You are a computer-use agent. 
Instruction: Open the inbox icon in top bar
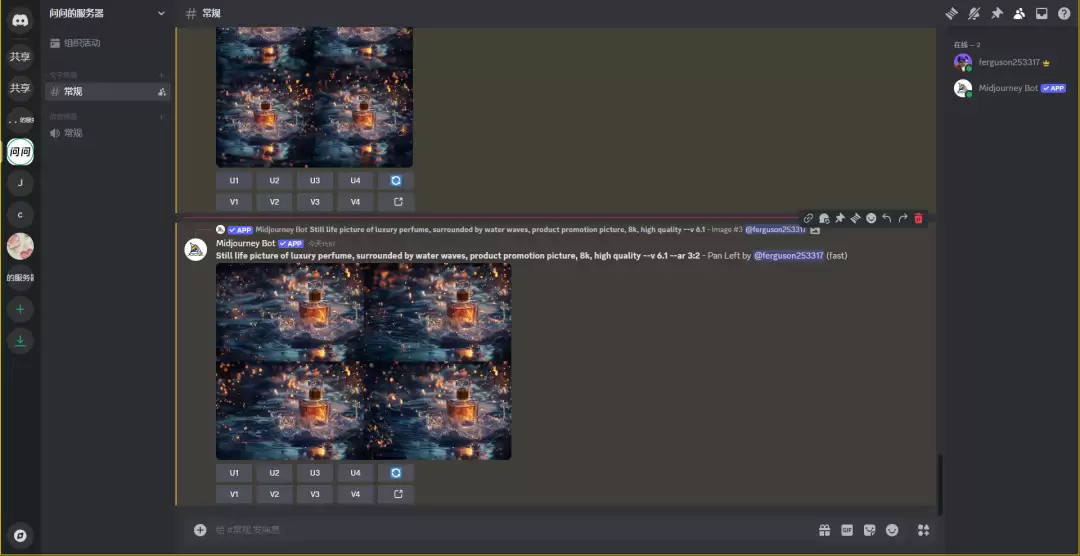[1041, 14]
